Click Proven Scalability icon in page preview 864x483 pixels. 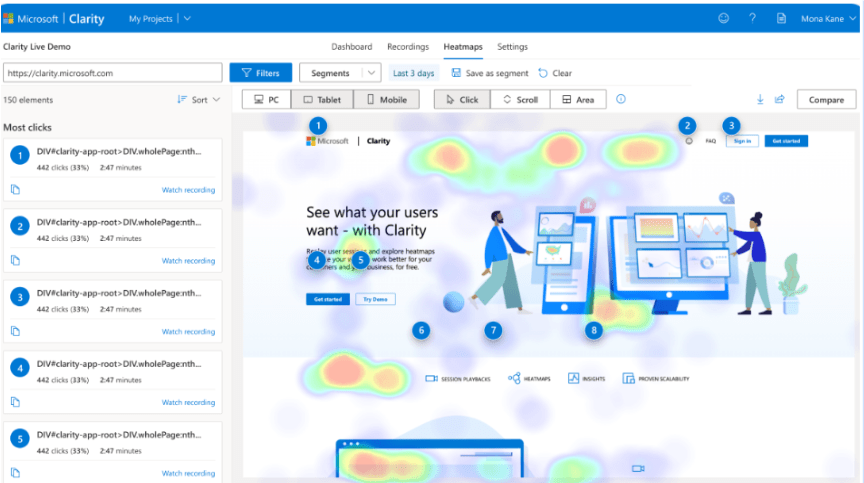click(628, 378)
